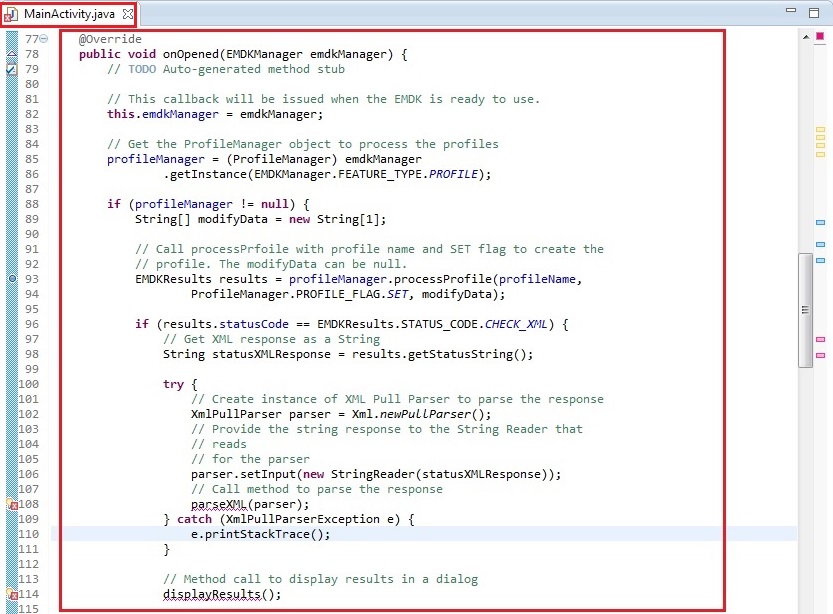Click the override indicator arrow on line 78
The width and height of the screenshot is (833, 614).
tap(11, 54)
